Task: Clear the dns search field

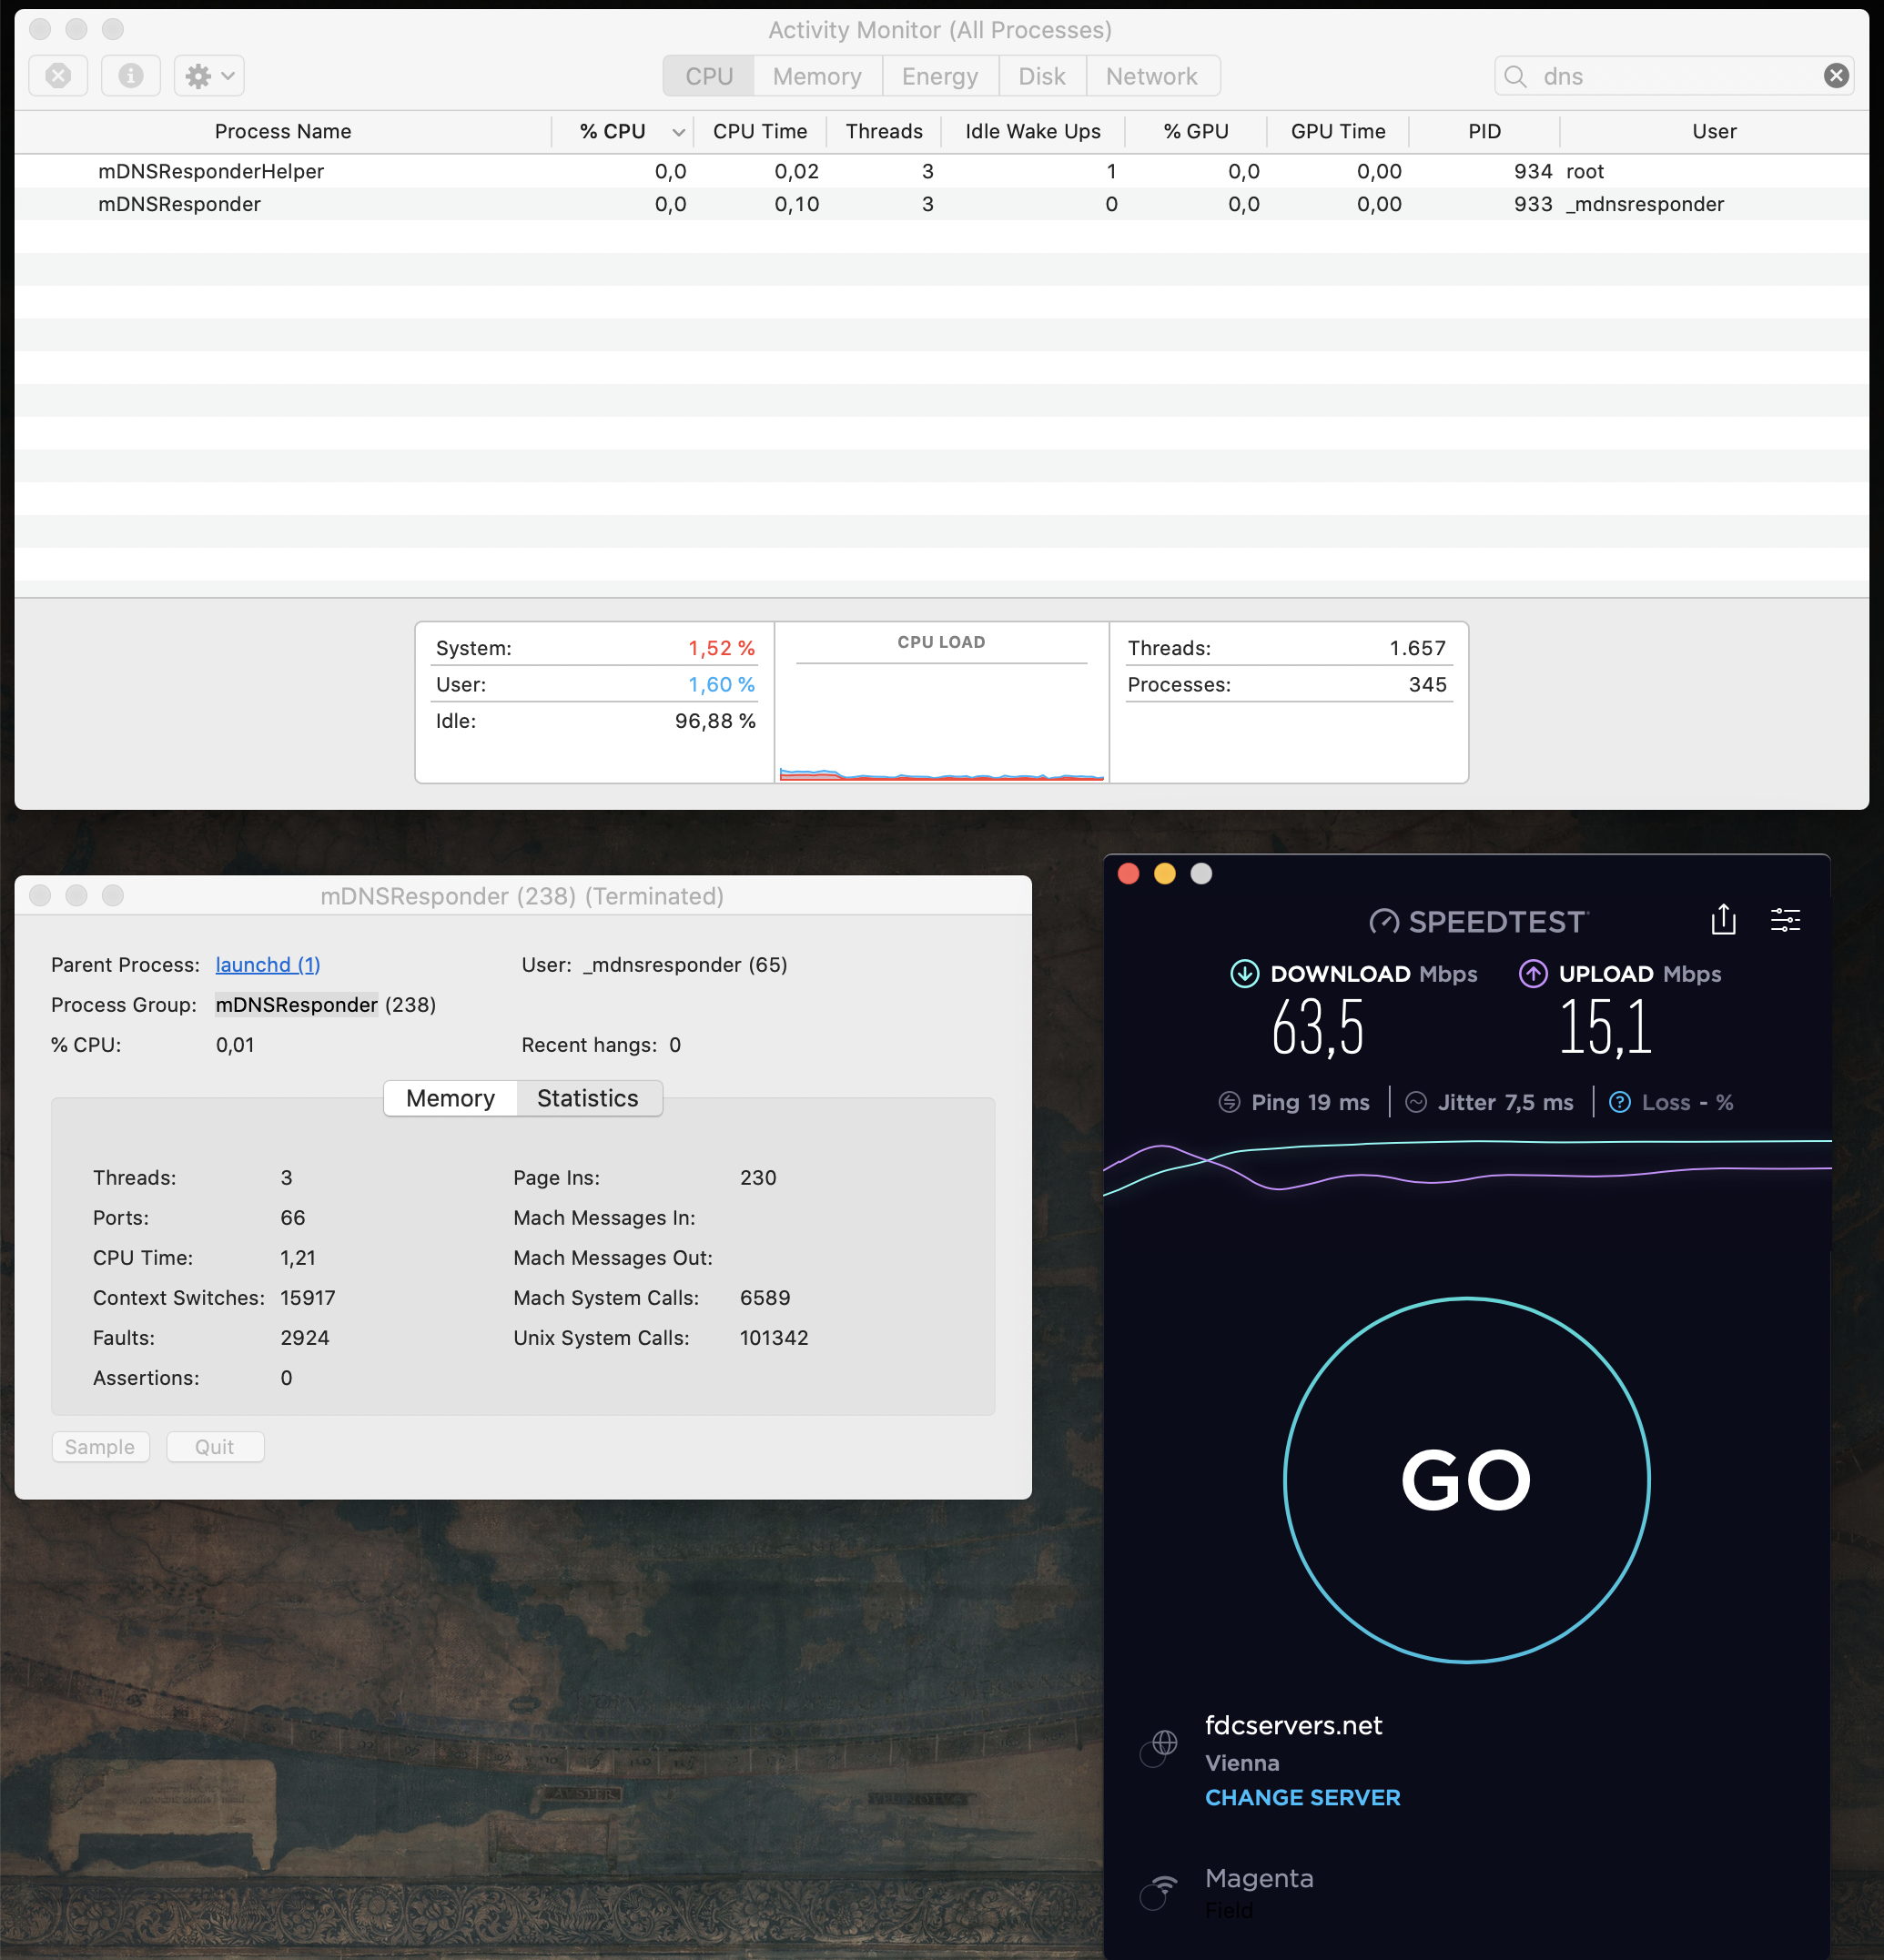Action: (1835, 76)
